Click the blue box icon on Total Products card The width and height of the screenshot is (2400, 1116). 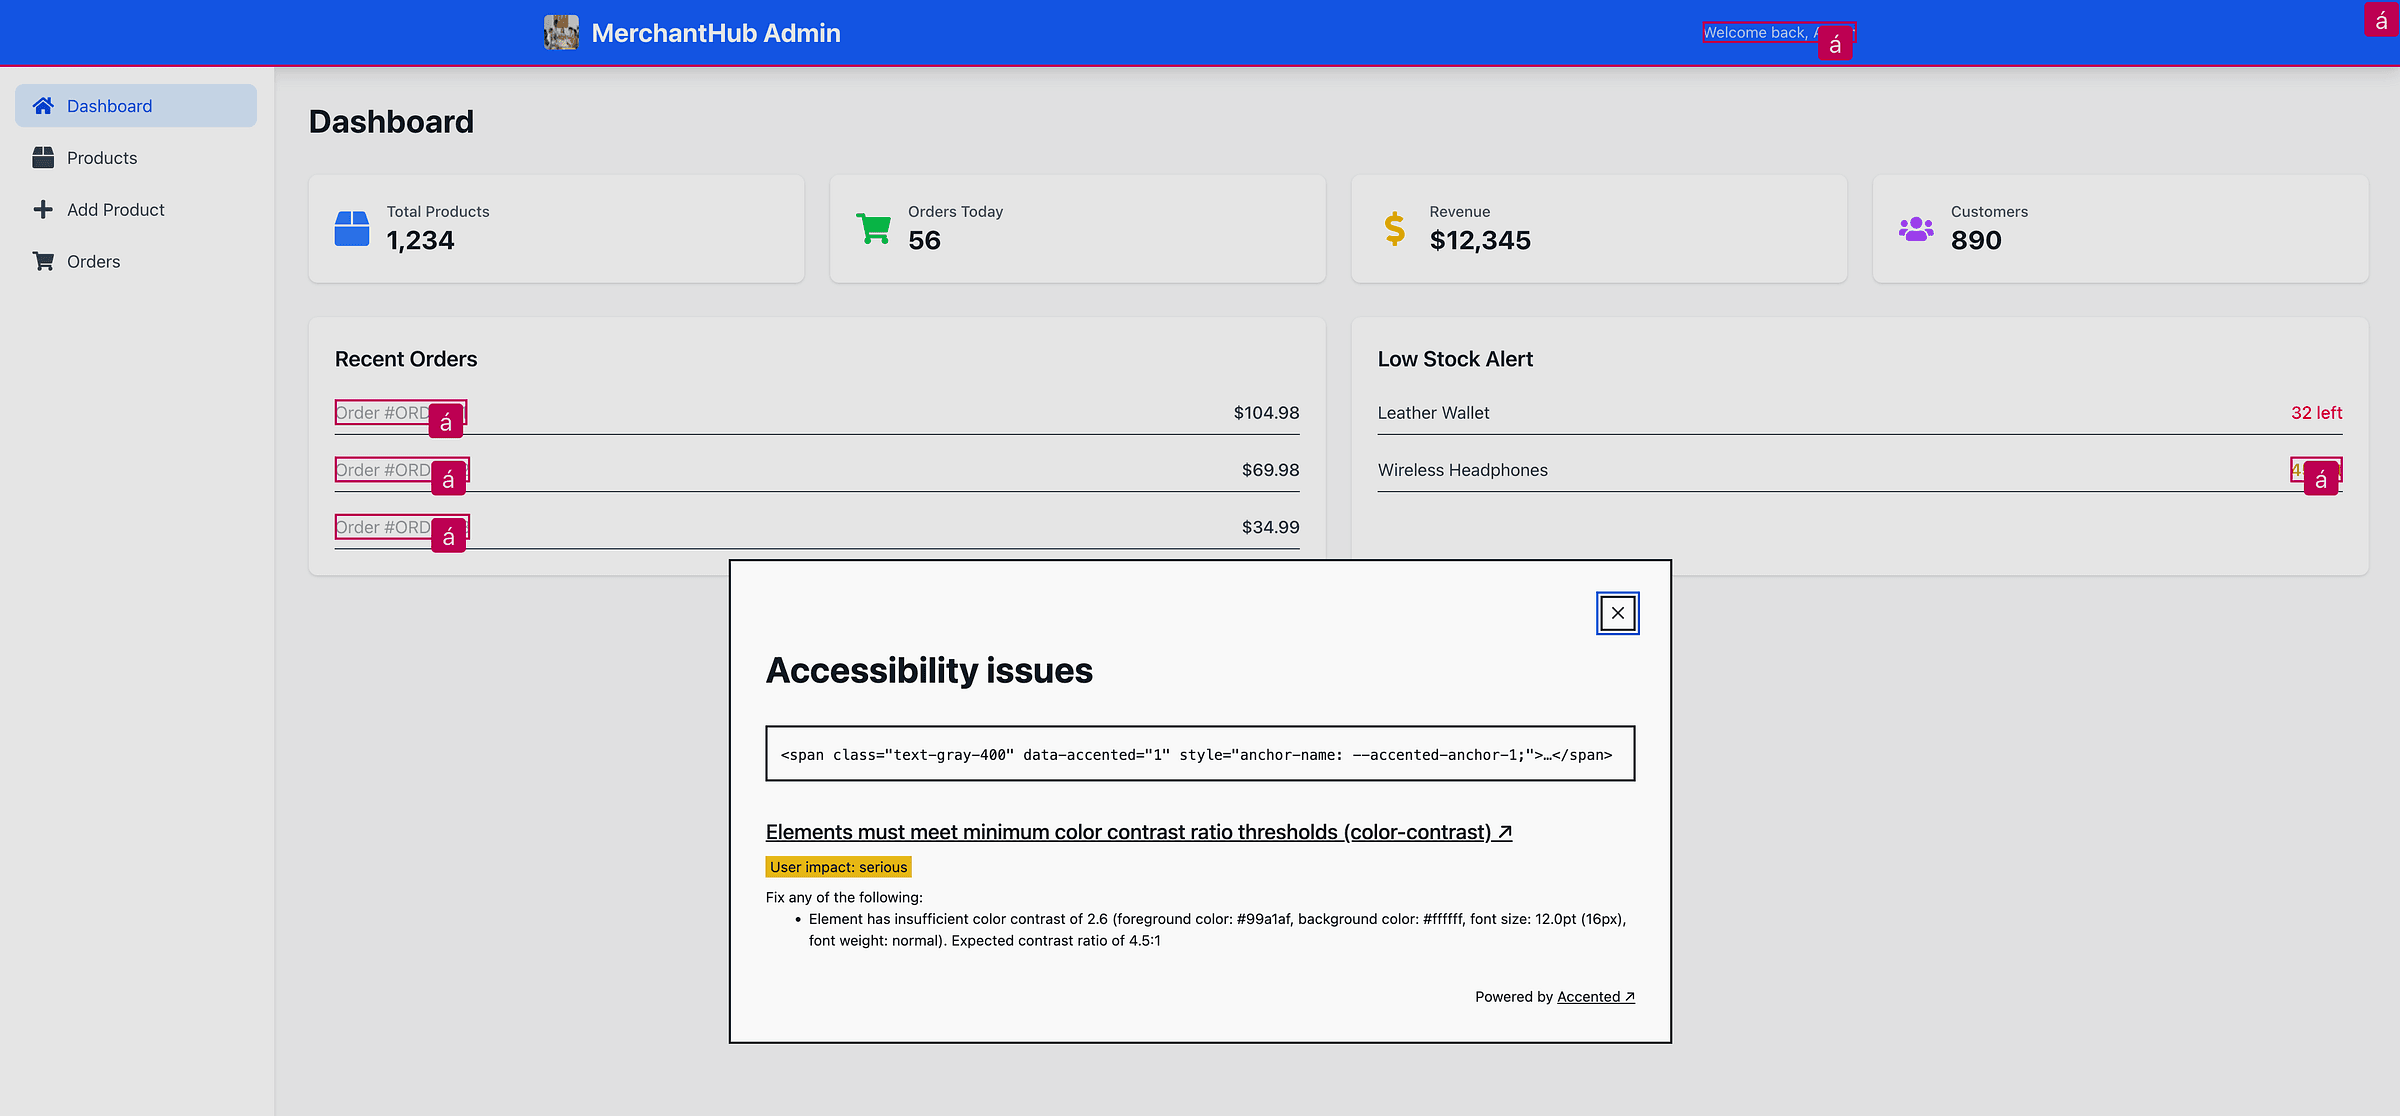(x=352, y=227)
